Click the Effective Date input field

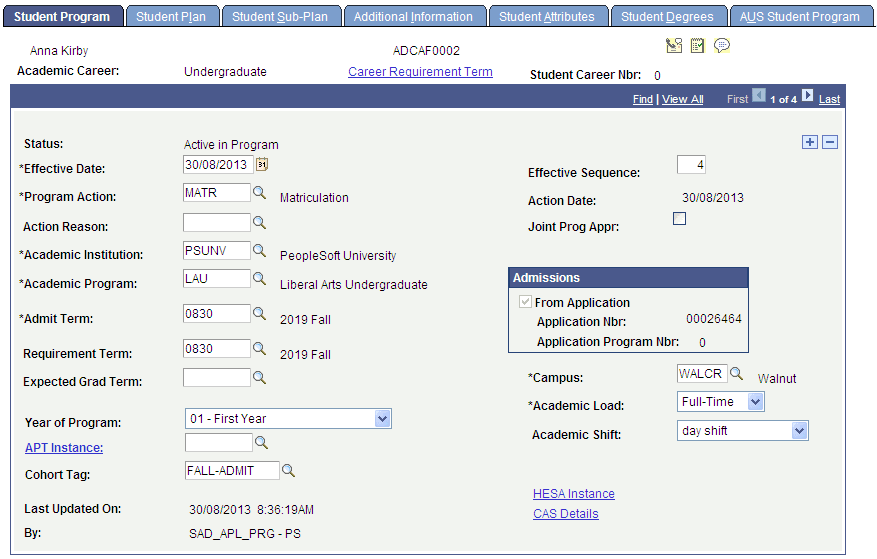tap(218, 165)
